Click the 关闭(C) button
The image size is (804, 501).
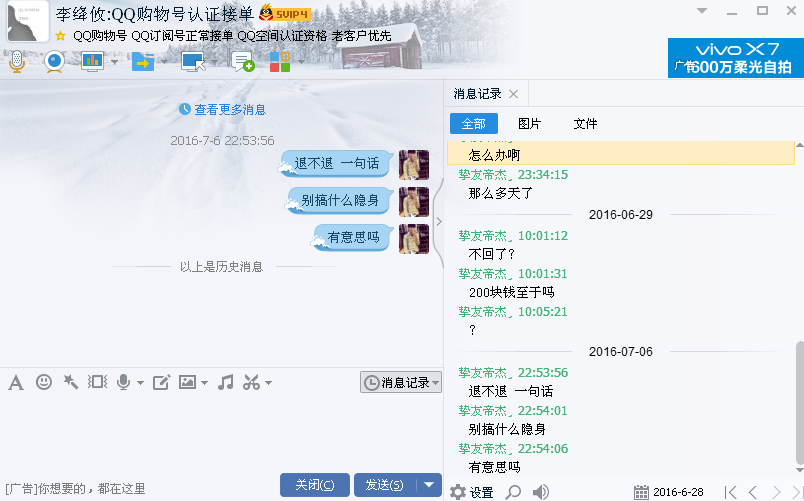click(x=315, y=485)
